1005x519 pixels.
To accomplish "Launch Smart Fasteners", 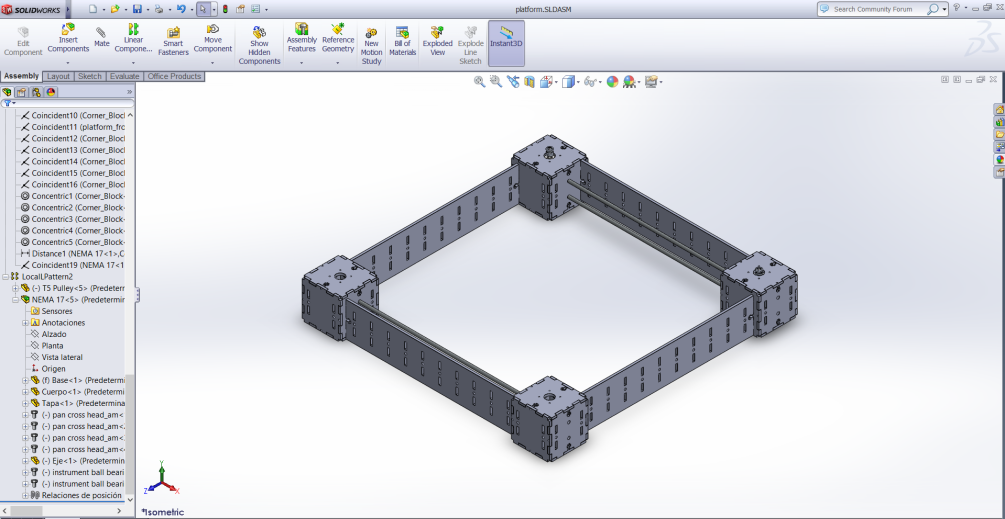I will (173, 42).
